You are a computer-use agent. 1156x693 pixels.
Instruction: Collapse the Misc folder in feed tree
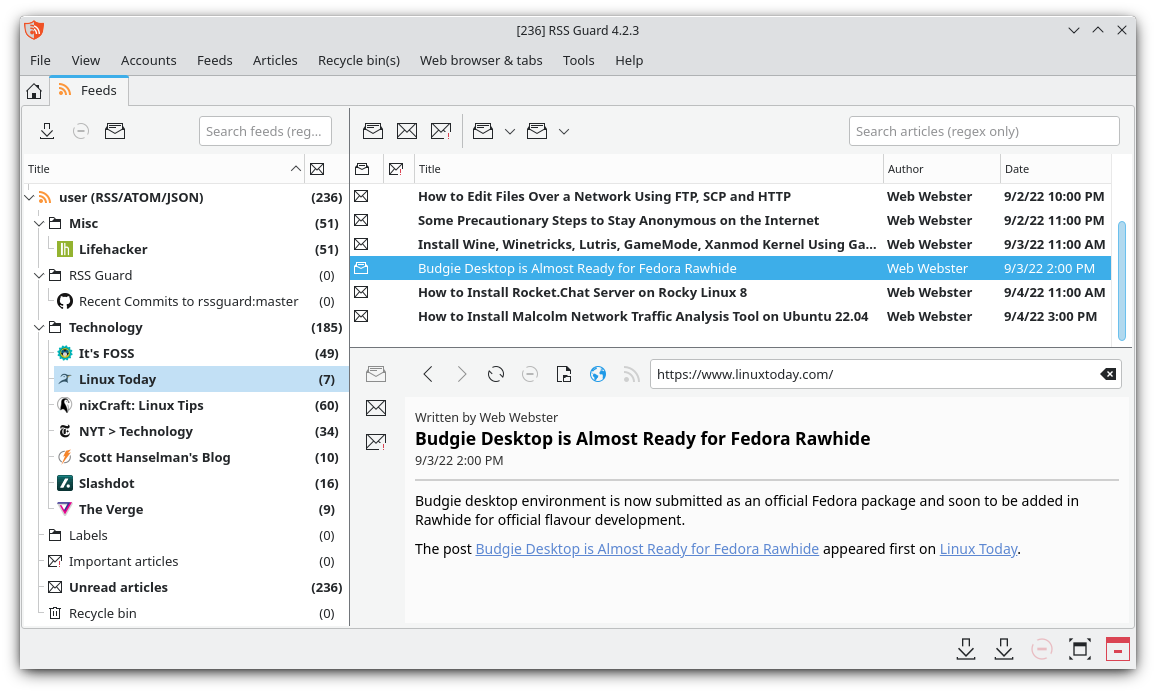[x=39, y=223]
